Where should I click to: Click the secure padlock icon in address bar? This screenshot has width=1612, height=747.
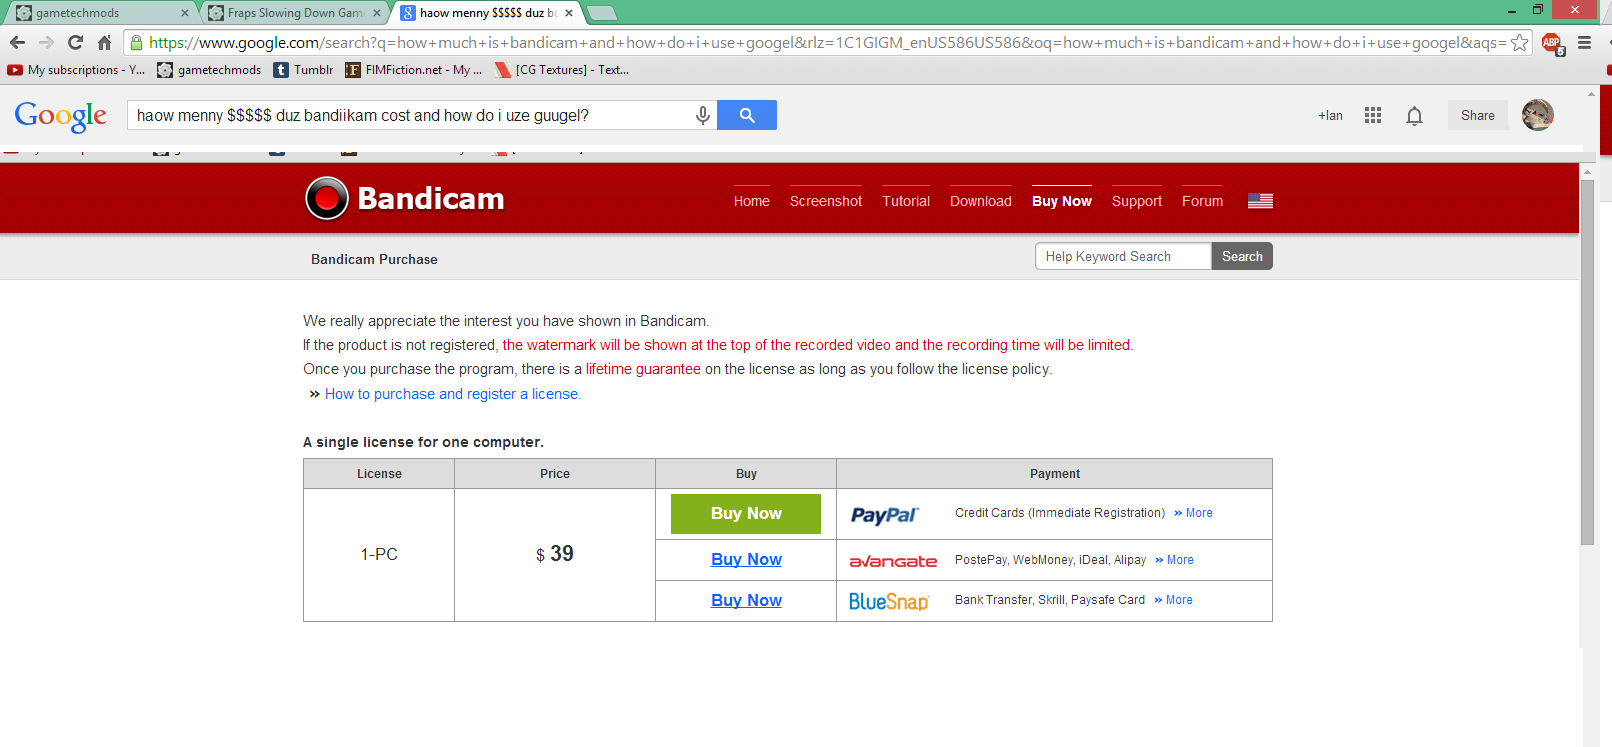(x=137, y=42)
